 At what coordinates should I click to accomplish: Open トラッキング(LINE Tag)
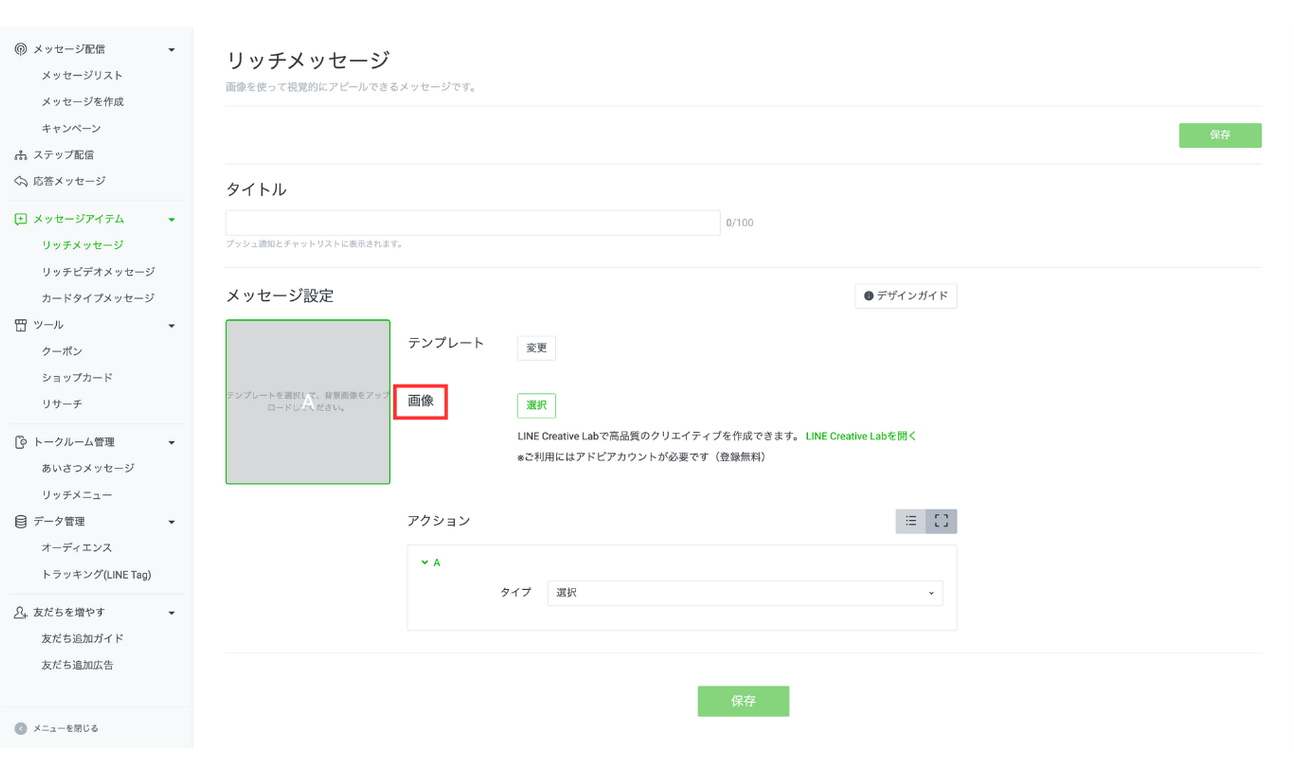[x=96, y=575]
